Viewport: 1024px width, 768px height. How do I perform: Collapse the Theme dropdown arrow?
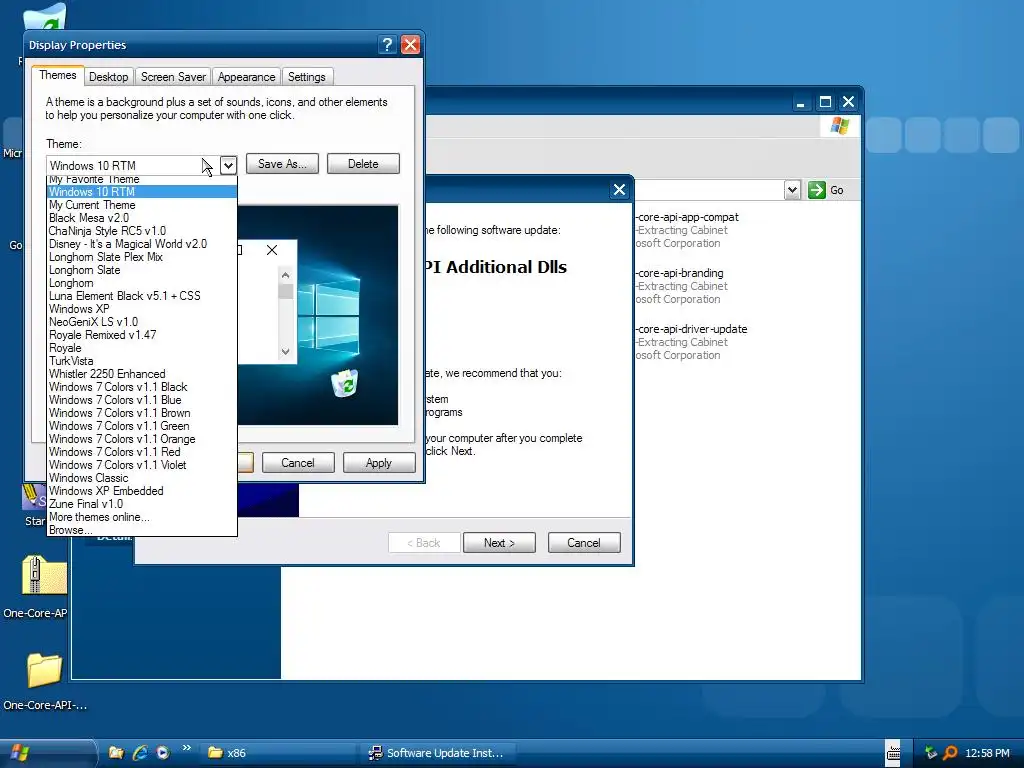tap(228, 165)
